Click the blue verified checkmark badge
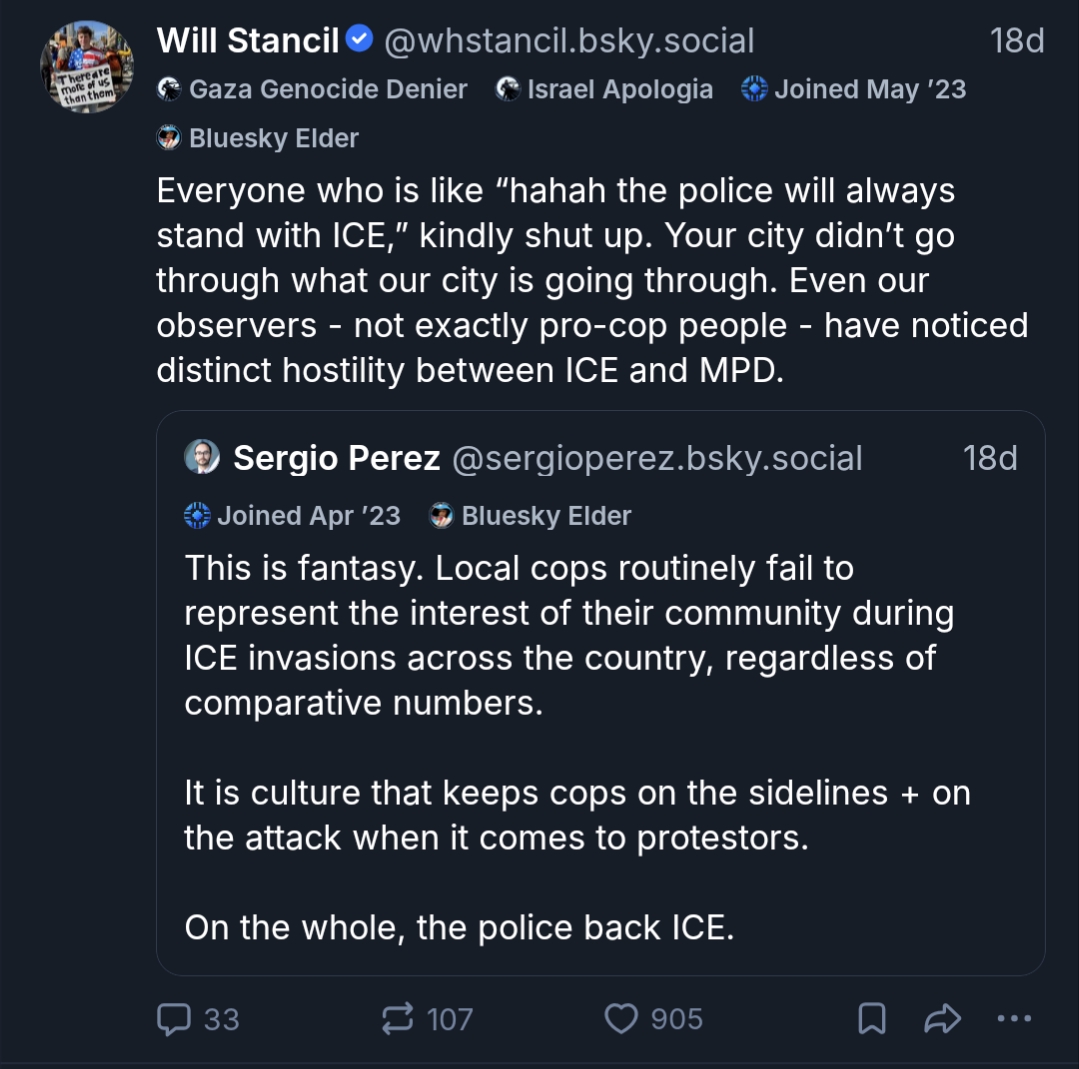 pos(359,40)
